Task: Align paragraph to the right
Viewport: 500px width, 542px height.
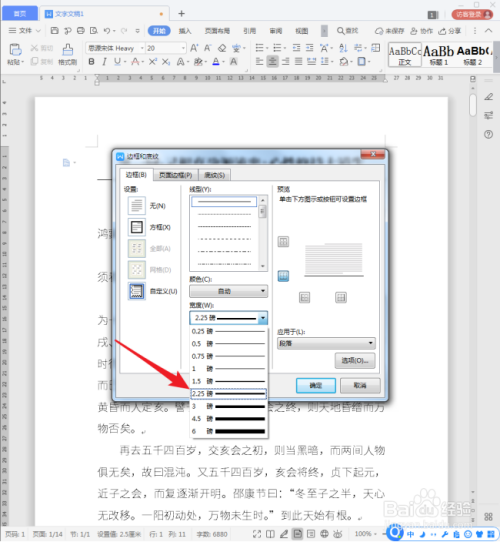Action: tap(286, 62)
